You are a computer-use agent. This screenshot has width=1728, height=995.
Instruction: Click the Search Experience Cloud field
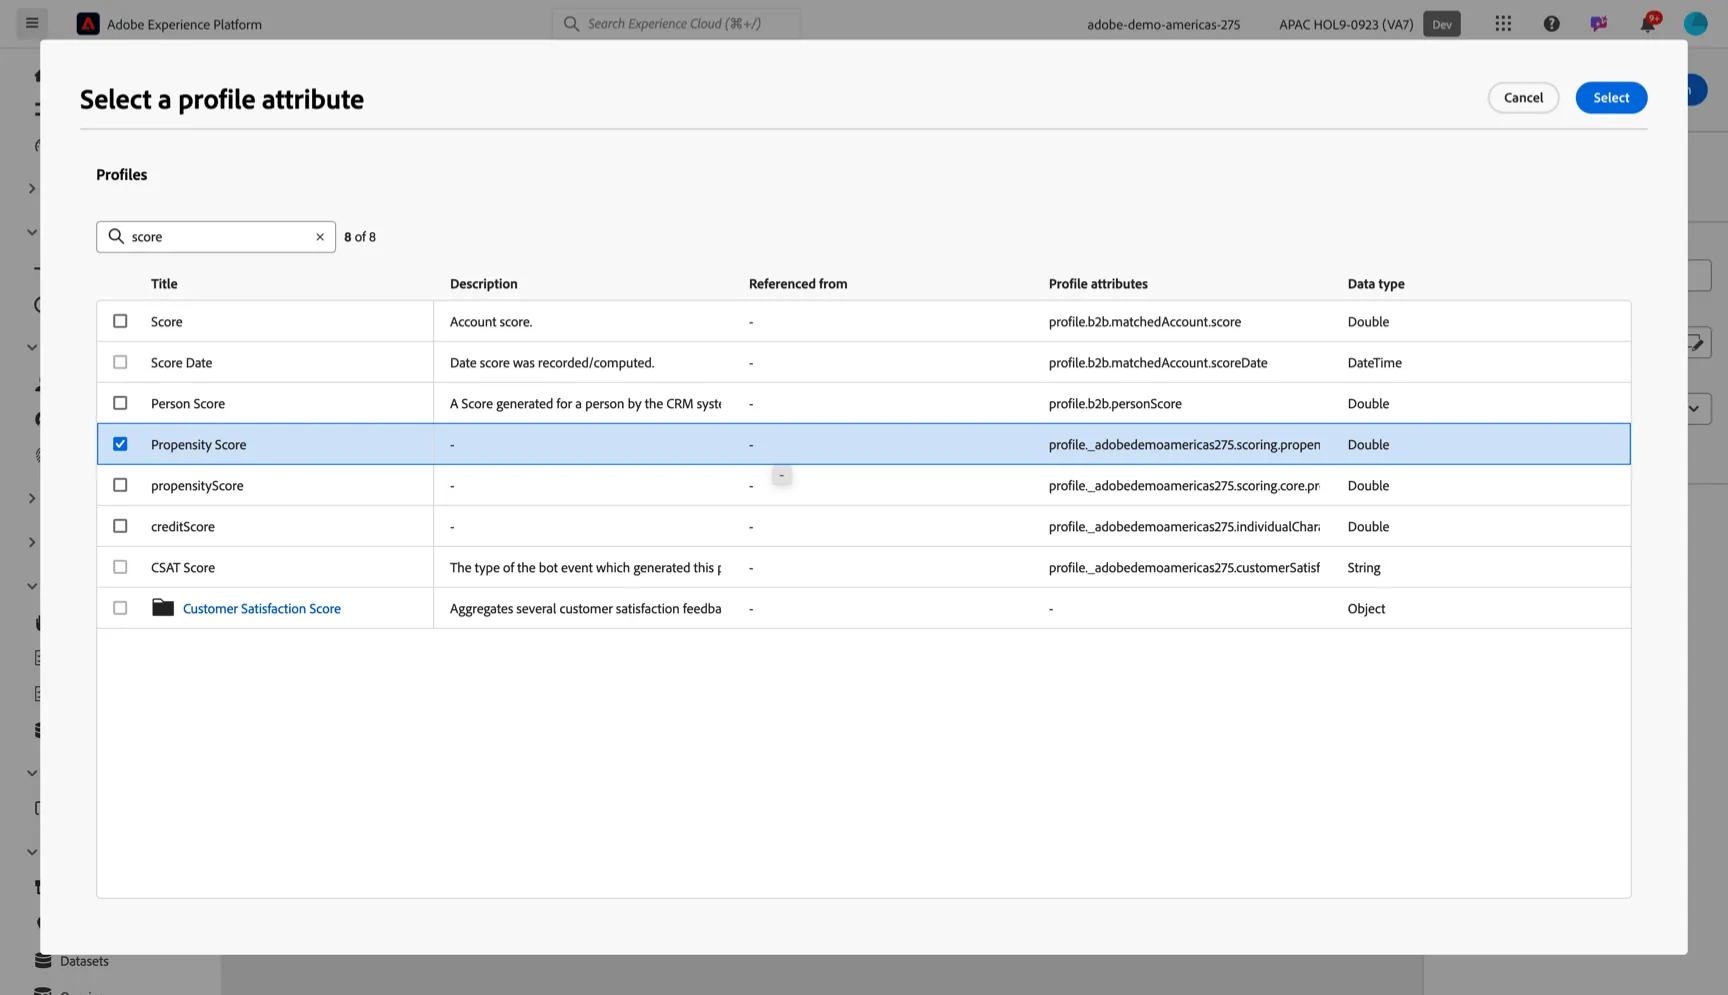676,24
